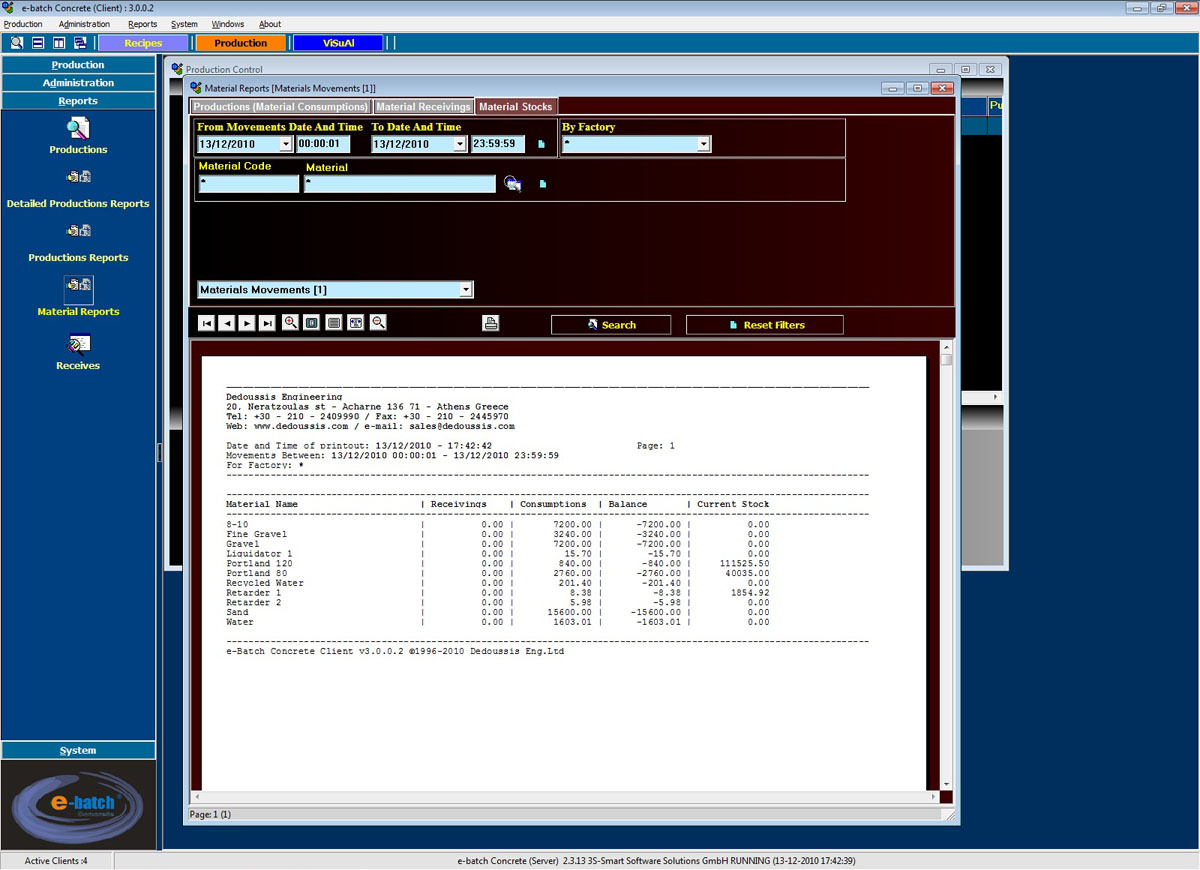
Task: Open the System menu in the menu bar
Action: tap(184, 24)
